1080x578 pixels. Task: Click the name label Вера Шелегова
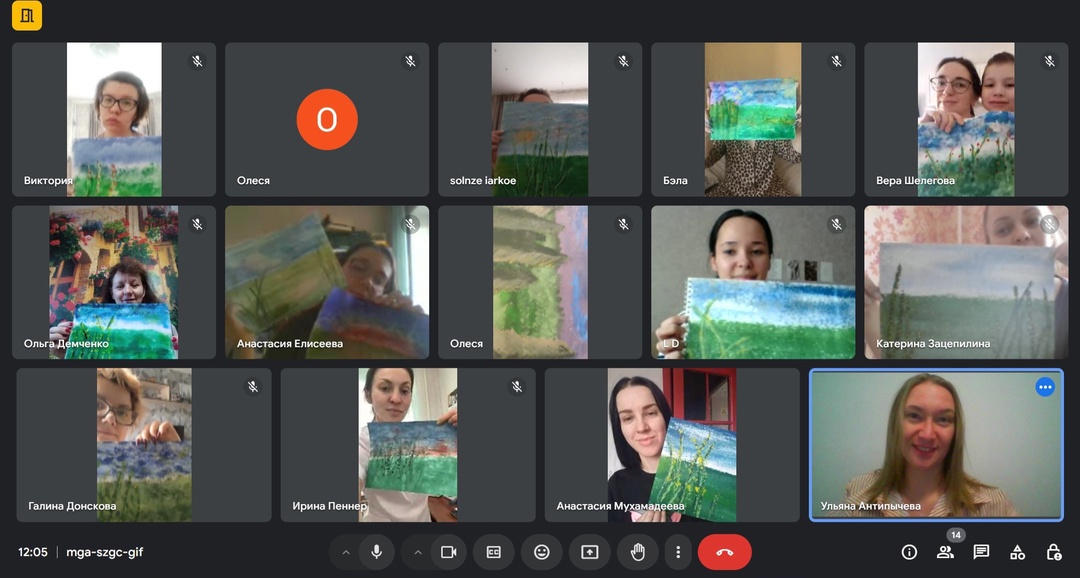pyautogui.click(x=915, y=180)
